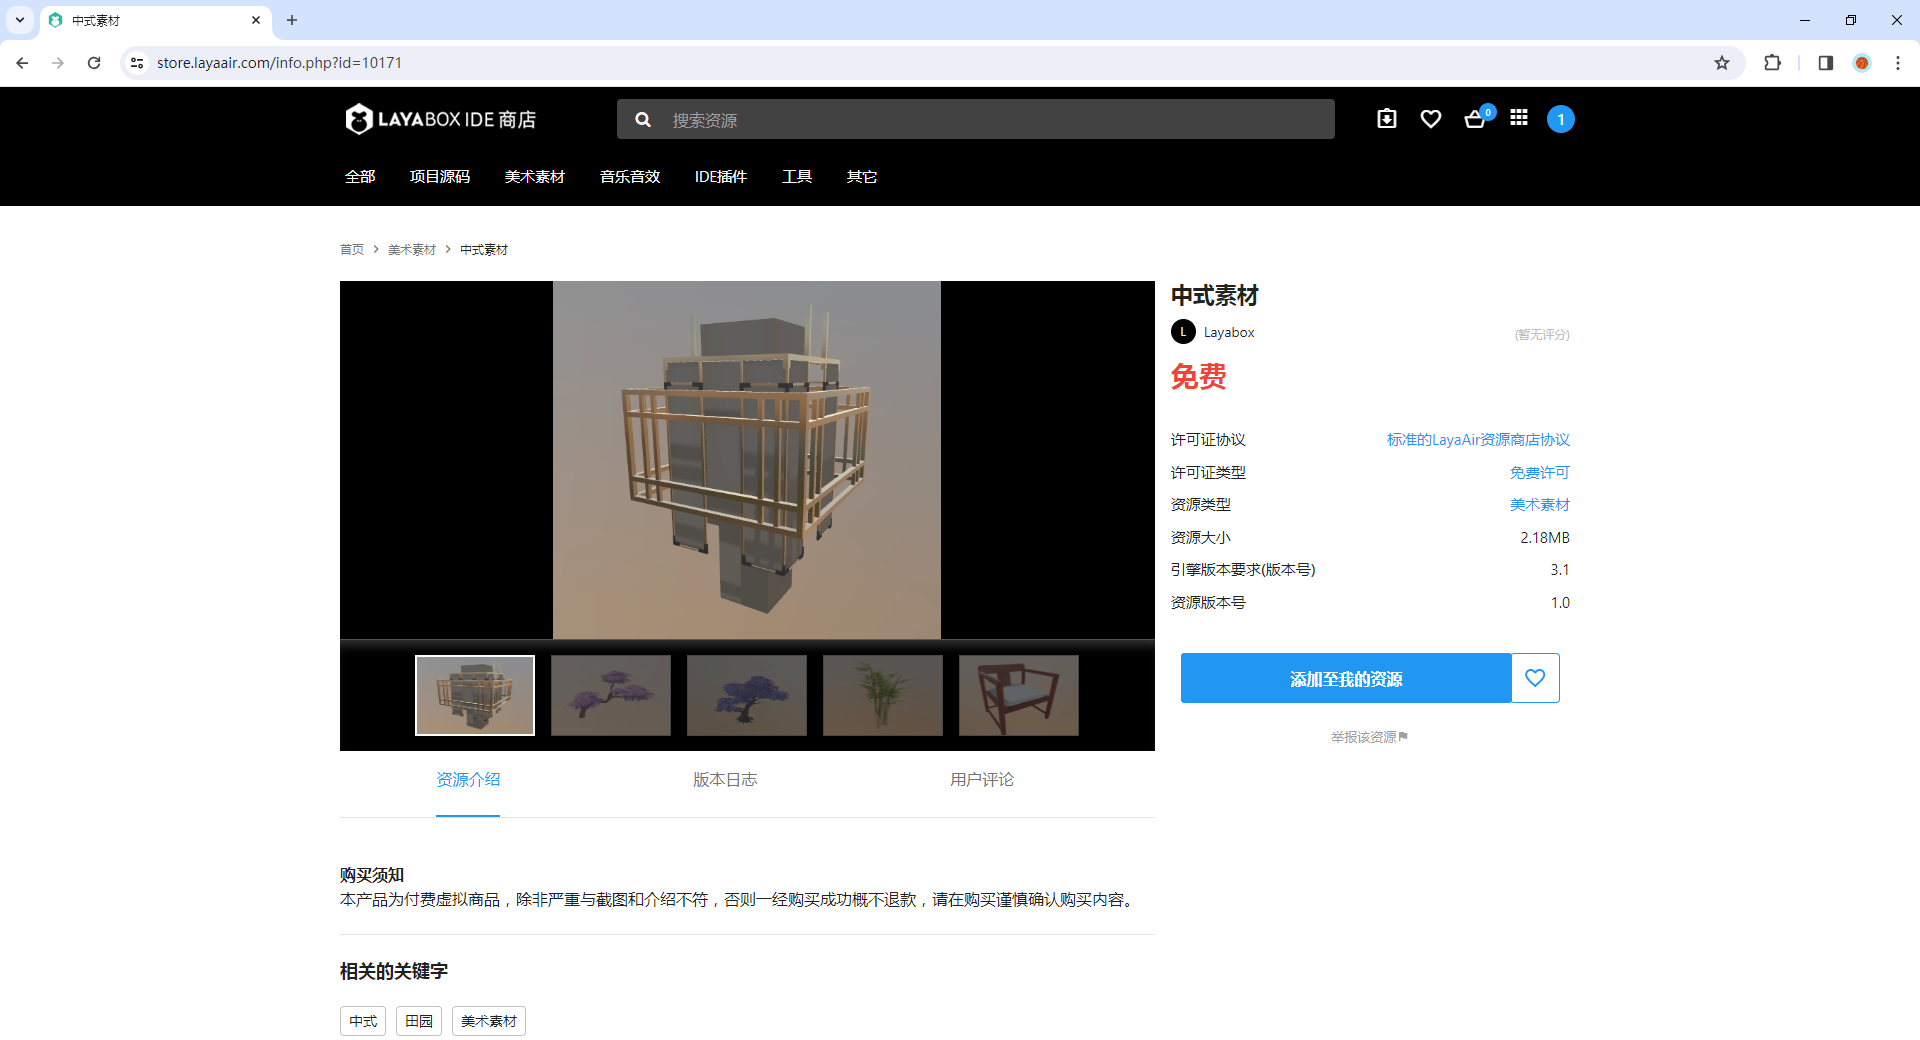Open the apps grid icon
This screenshot has width=1920, height=1040.
[x=1519, y=118]
